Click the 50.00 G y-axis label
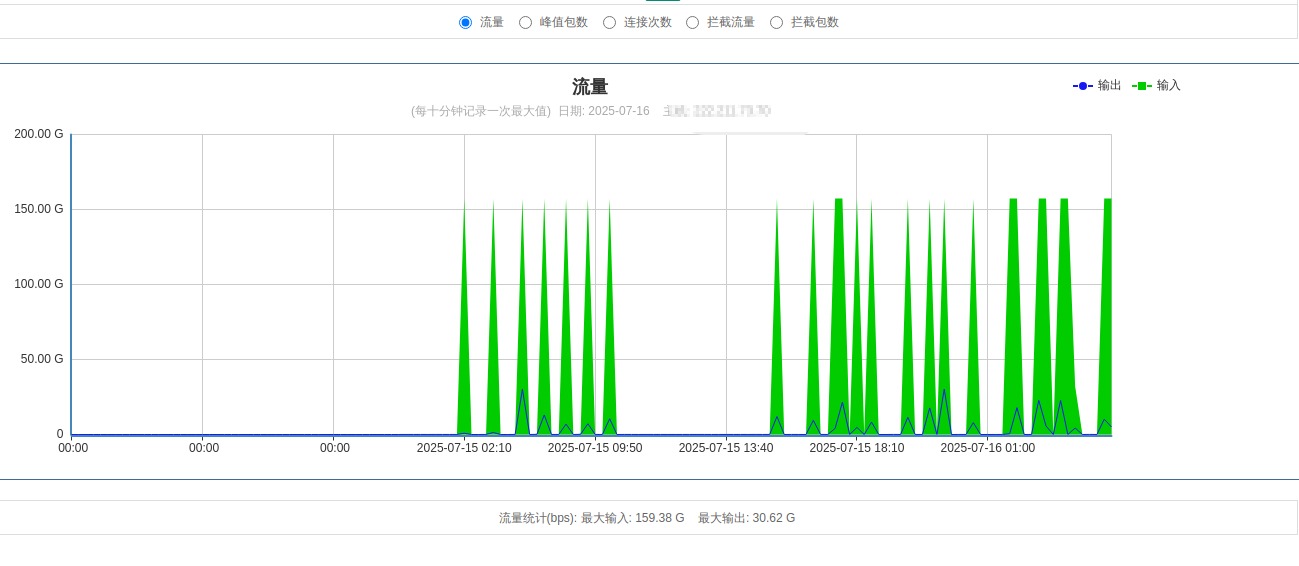The image size is (1299, 566). click(x=42, y=359)
